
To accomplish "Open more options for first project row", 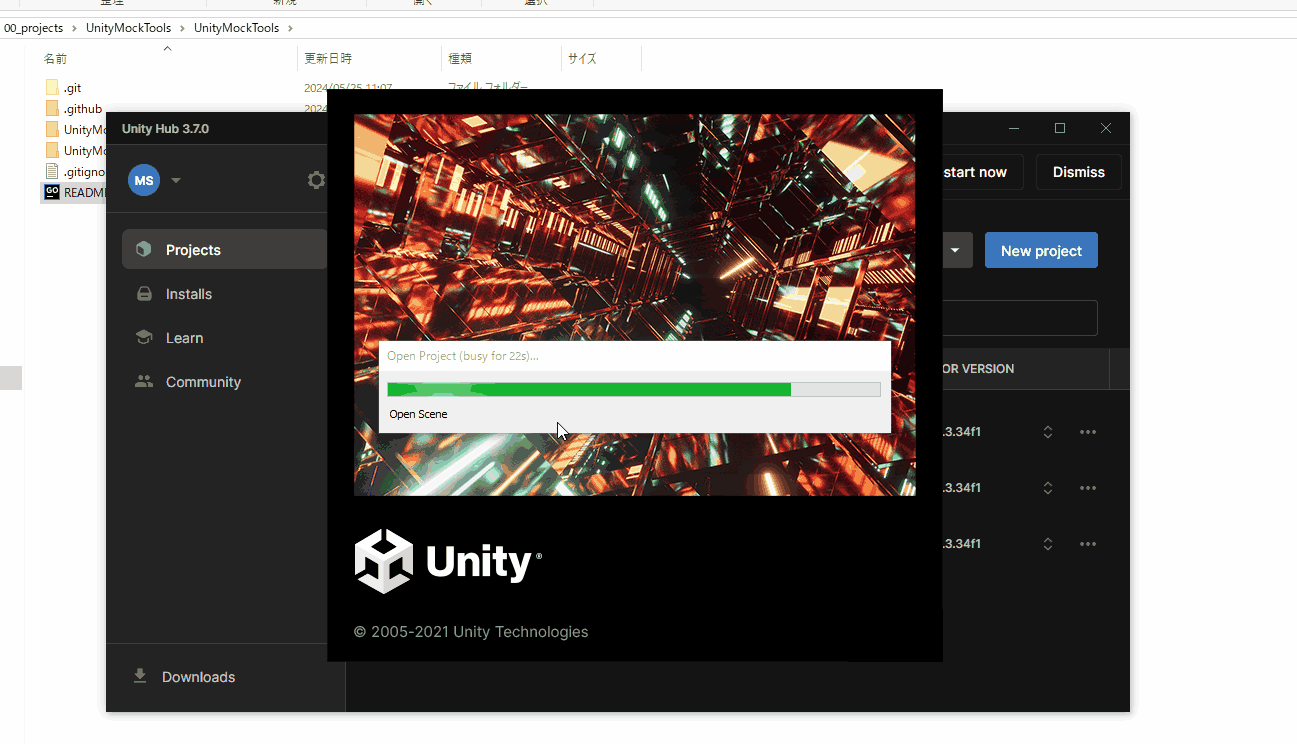I will coord(1088,432).
